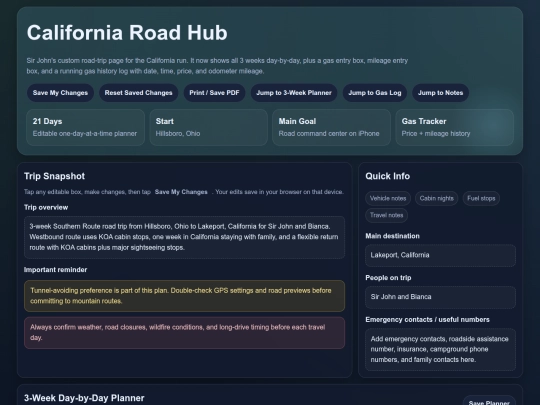Click Save Planner button
Screen dimensions: 540x405
click(x=489, y=402)
